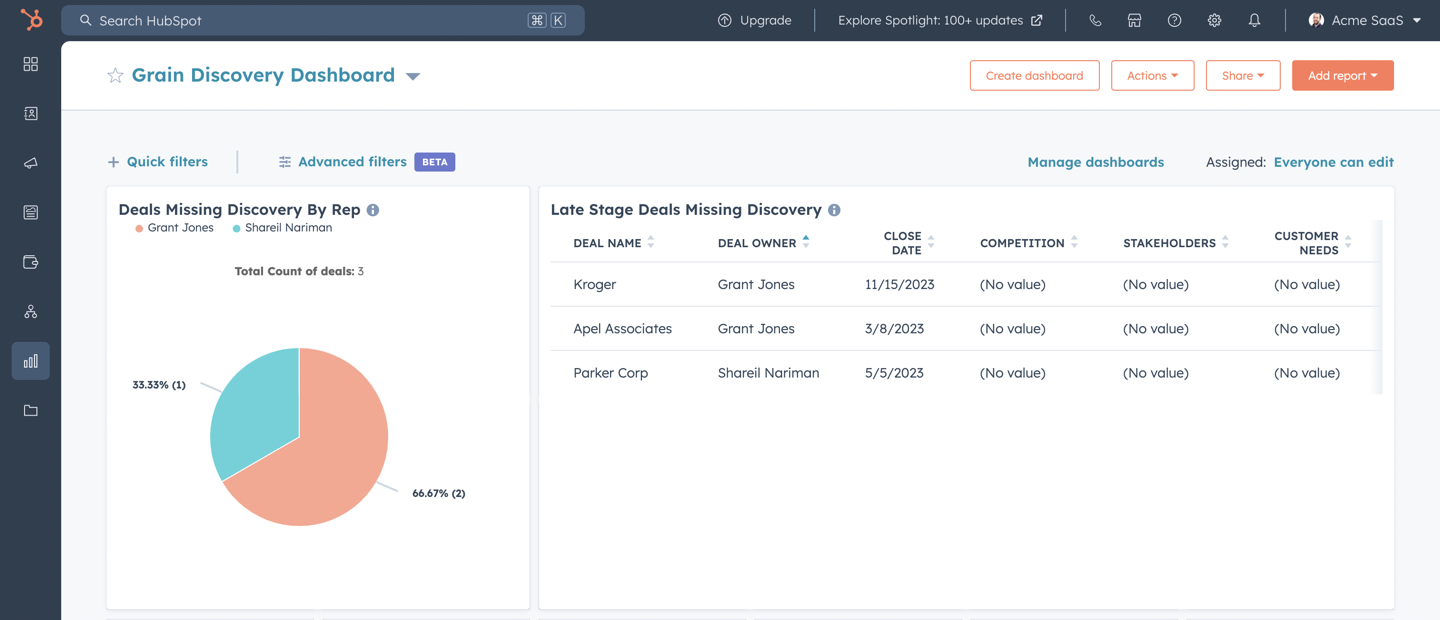Click the Kroger deal name
The width and height of the screenshot is (1440, 620).
click(x=594, y=285)
